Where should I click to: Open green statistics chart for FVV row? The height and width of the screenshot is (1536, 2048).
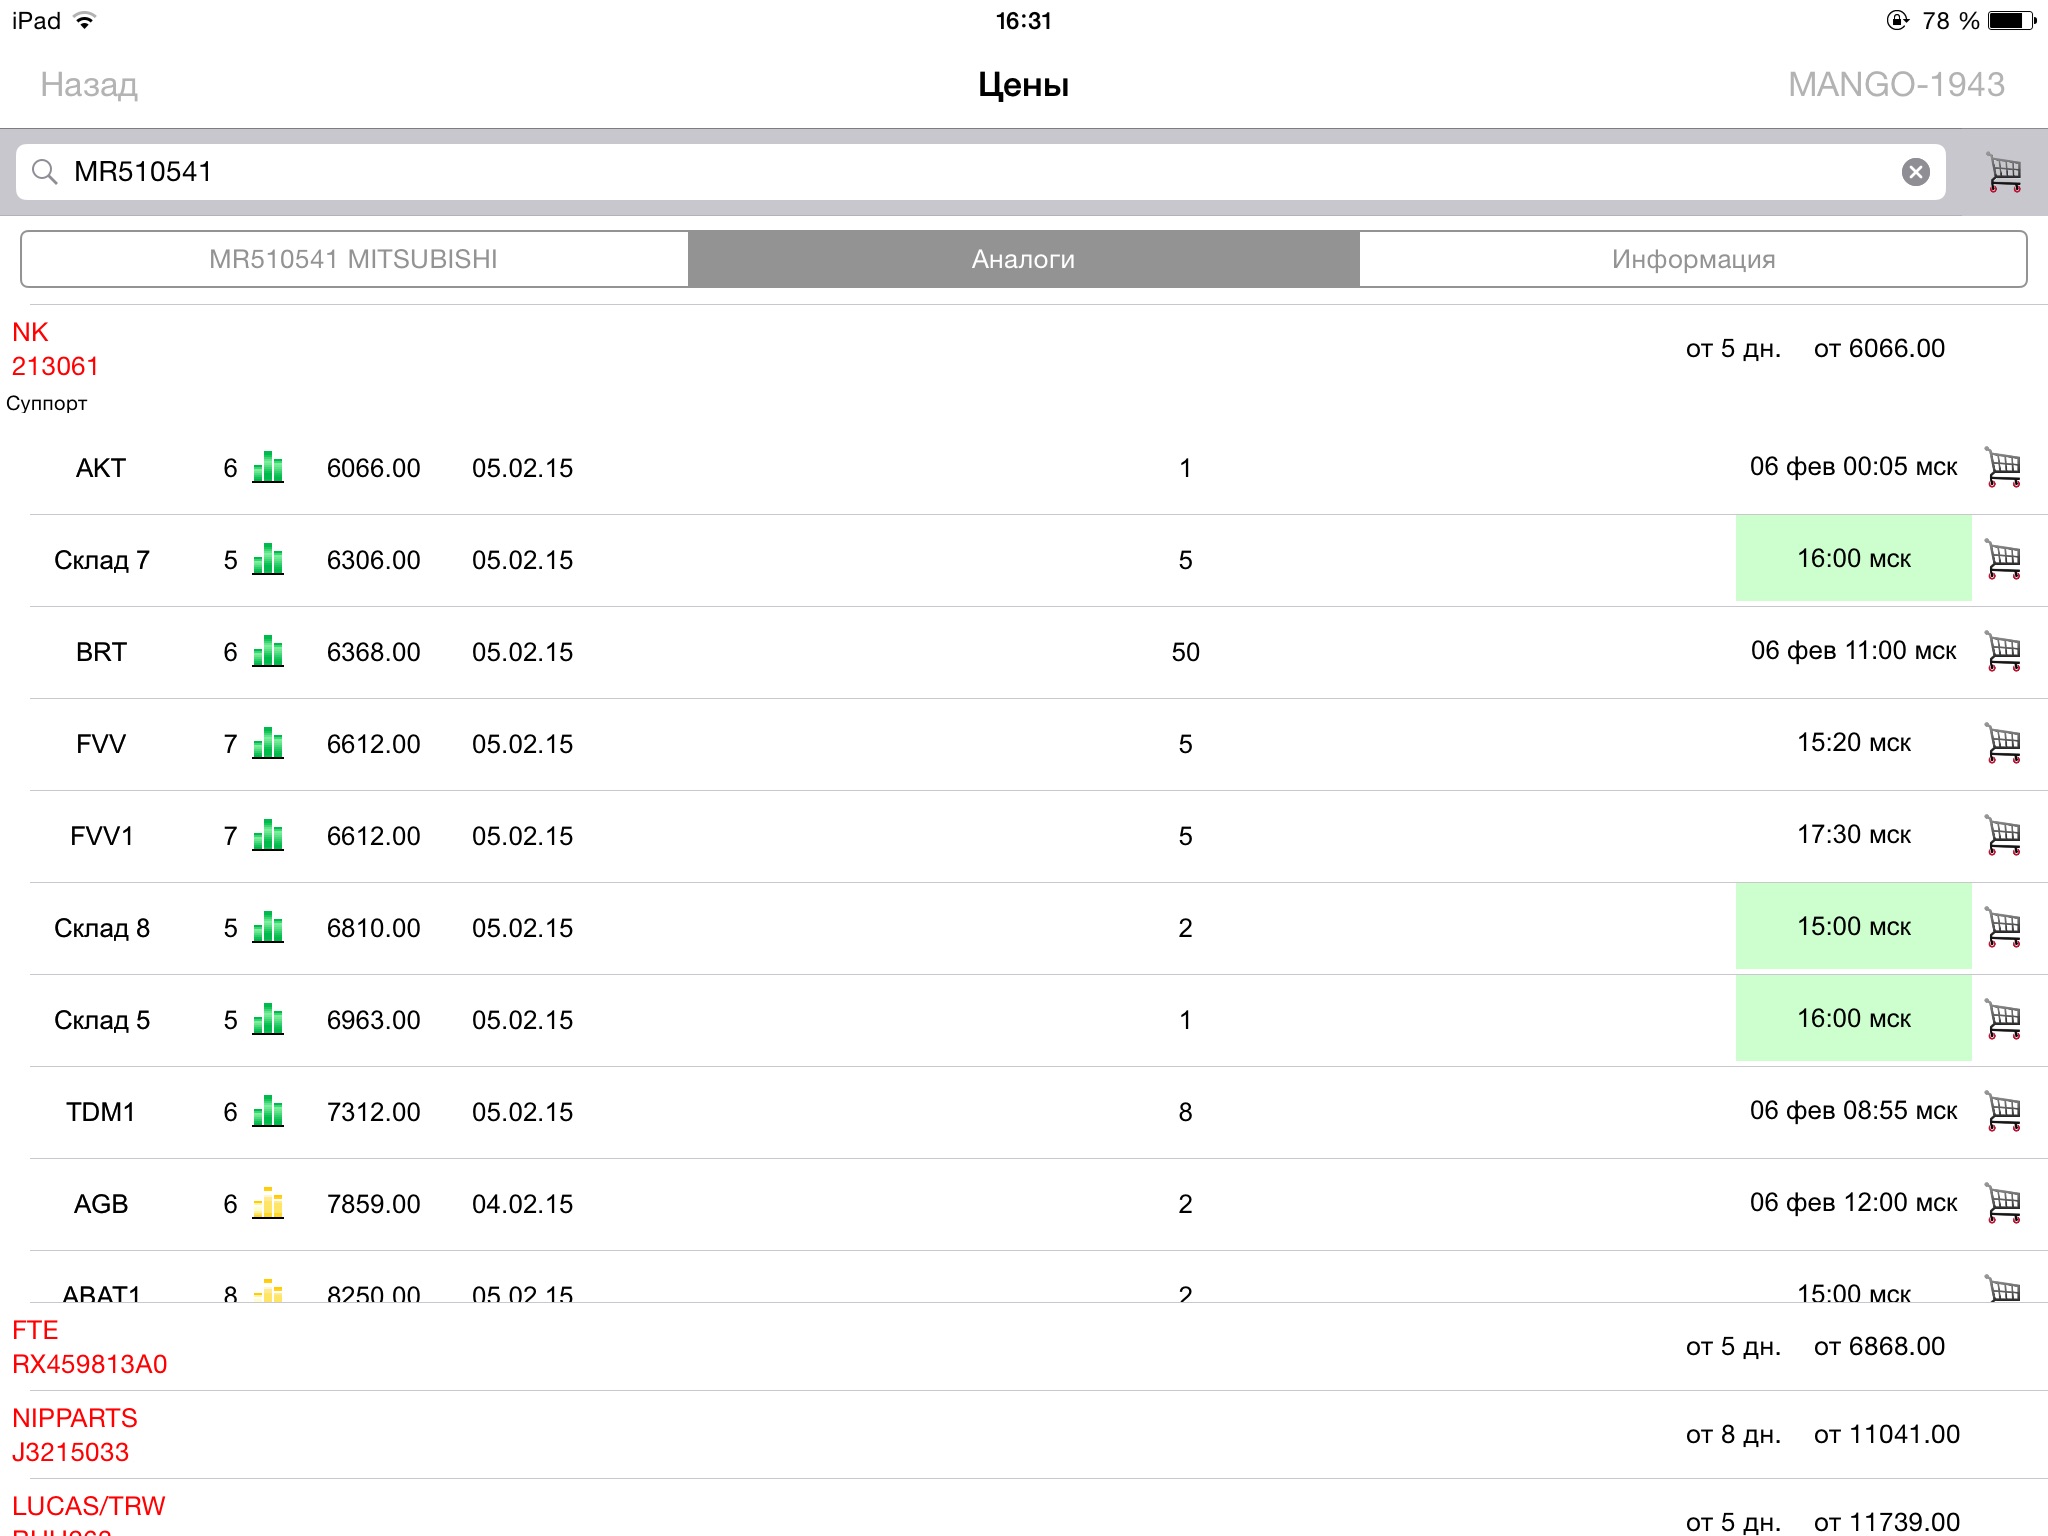[x=268, y=744]
